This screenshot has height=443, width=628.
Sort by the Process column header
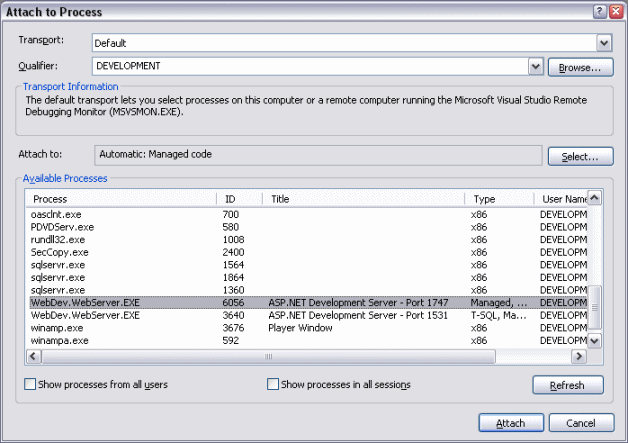click(122, 199)
